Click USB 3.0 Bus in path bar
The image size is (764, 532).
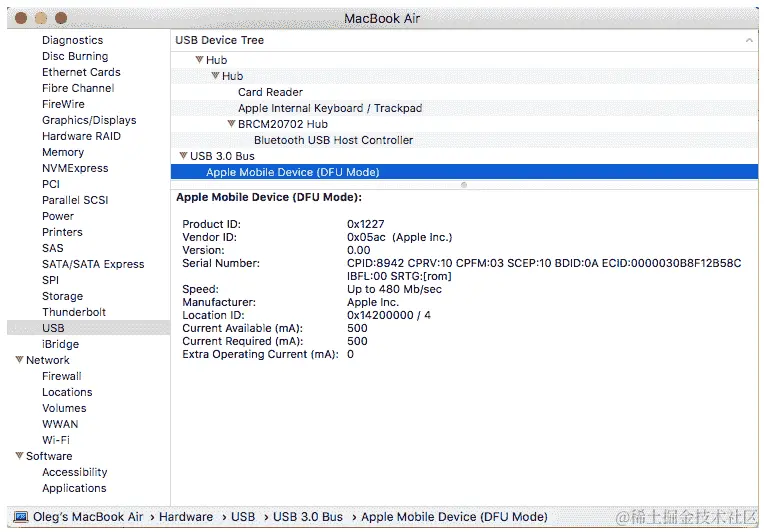[308, 516]
